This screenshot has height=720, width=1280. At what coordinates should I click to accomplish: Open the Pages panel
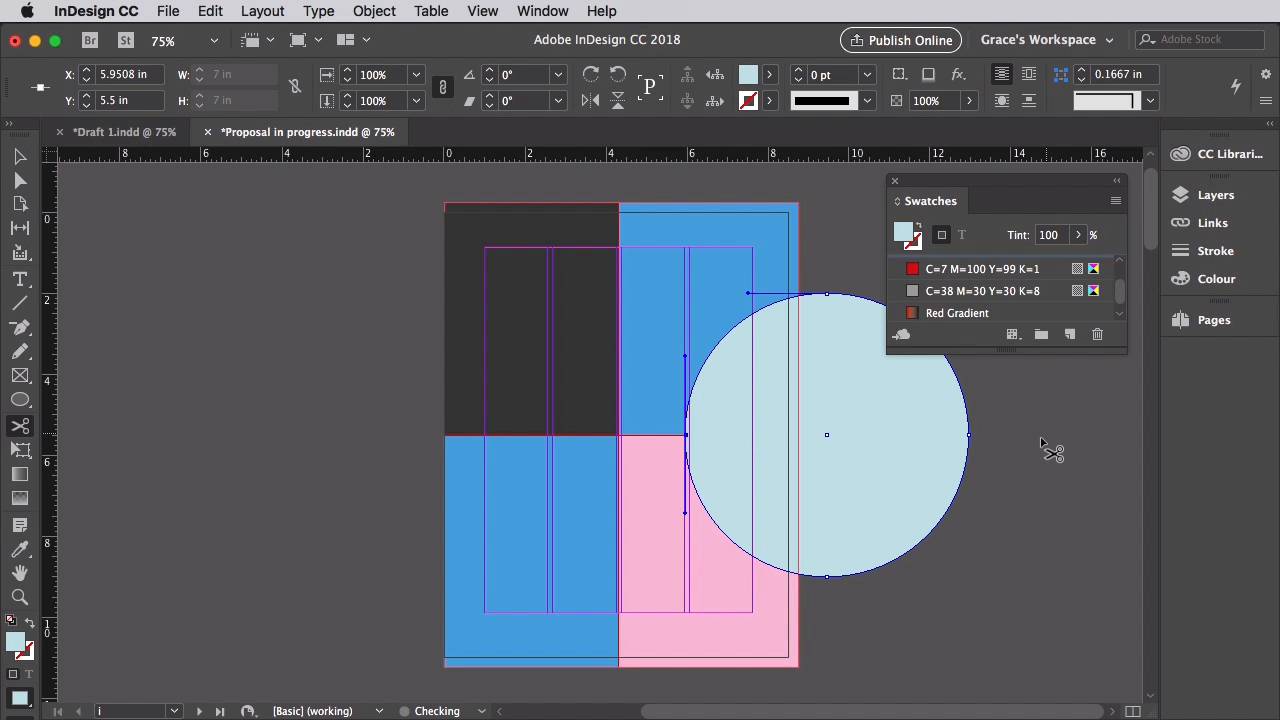pyautogui.click(x=1202, y=320)
